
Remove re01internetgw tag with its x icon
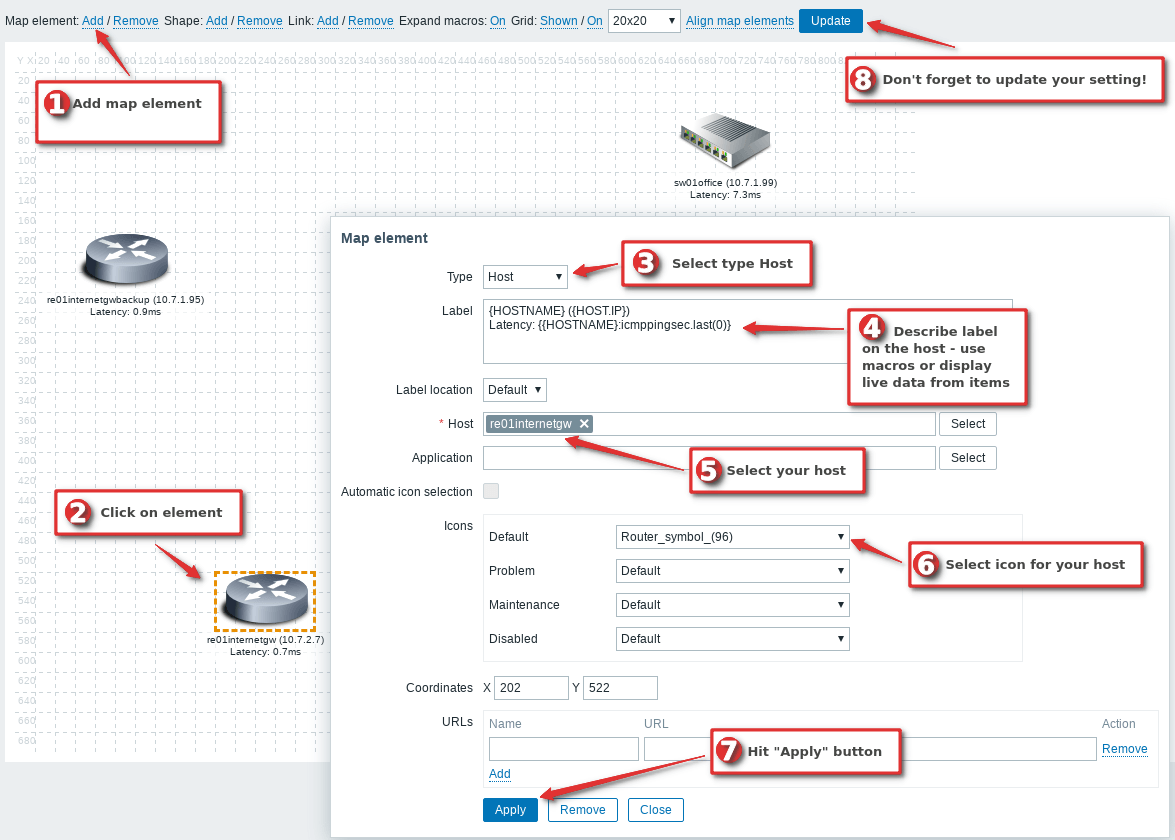[584, 424]
